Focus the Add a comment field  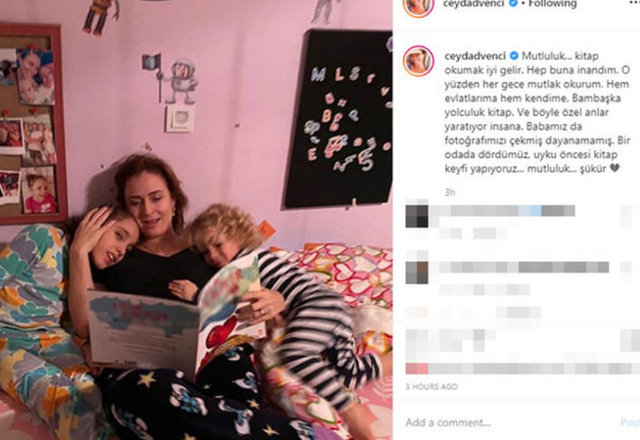click(x=510, y=422)
